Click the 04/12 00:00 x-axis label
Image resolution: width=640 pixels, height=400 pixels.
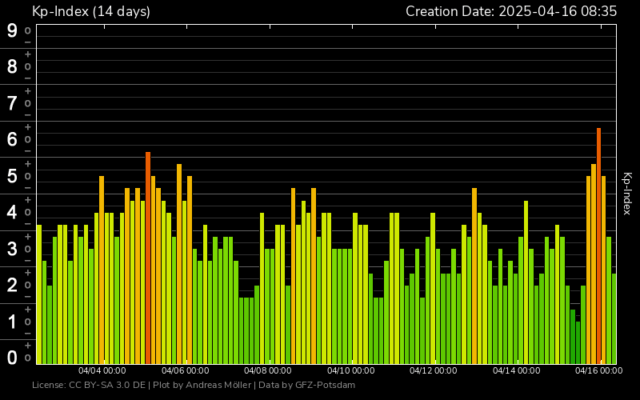point(434,370)
